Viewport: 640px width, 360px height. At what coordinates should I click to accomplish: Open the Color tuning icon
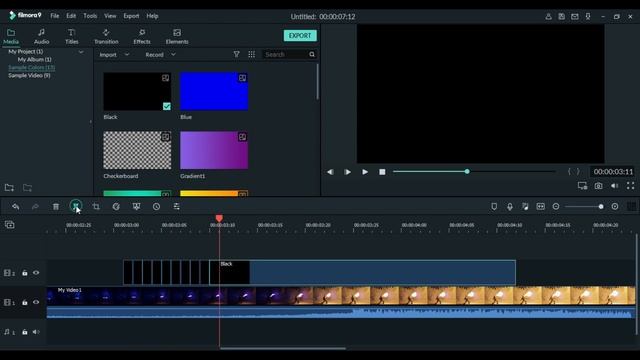[x=136, y=207]
